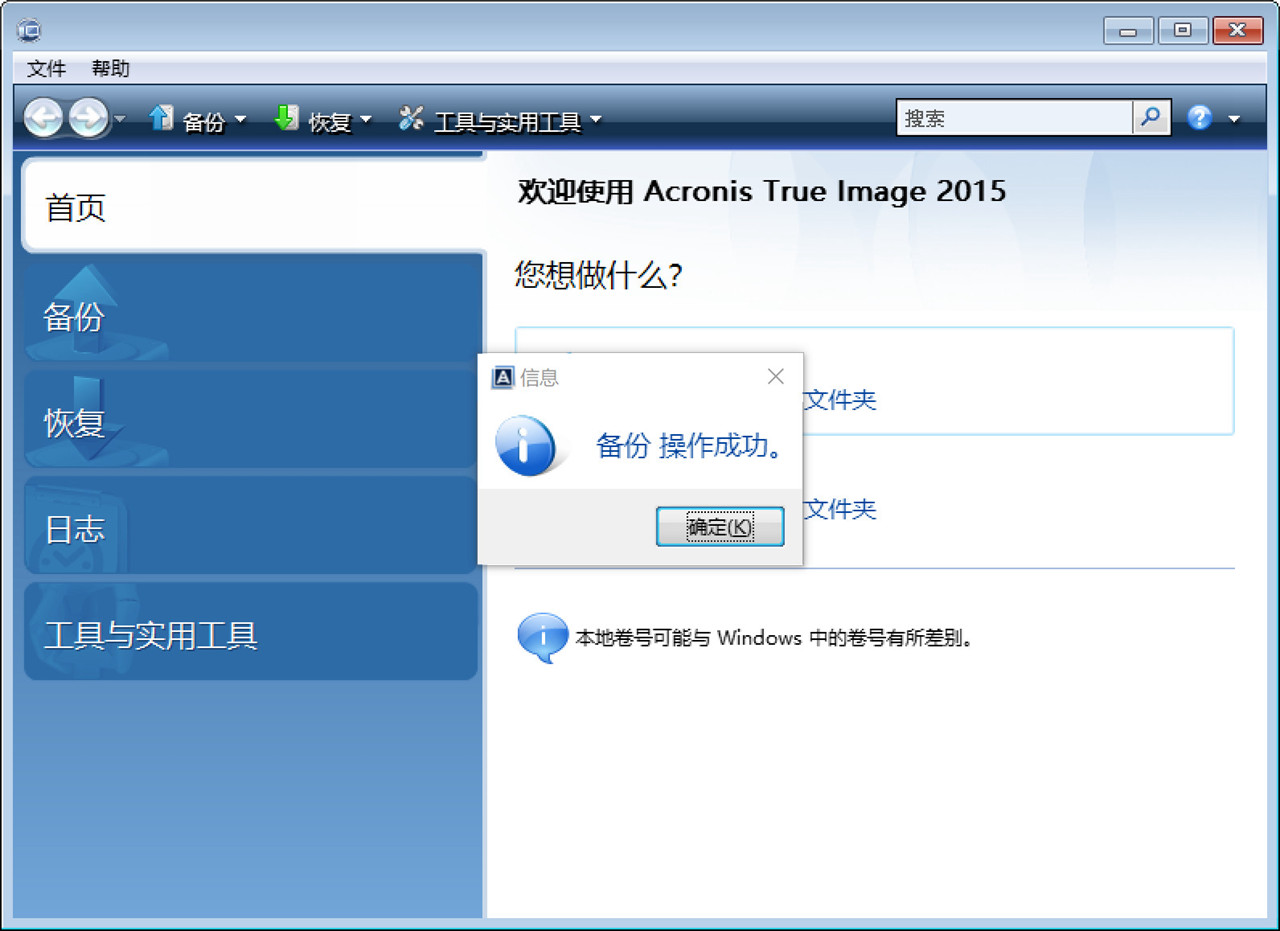Open the 日志 log panel icon
The image size is (1280, 931).
[75, 525]
